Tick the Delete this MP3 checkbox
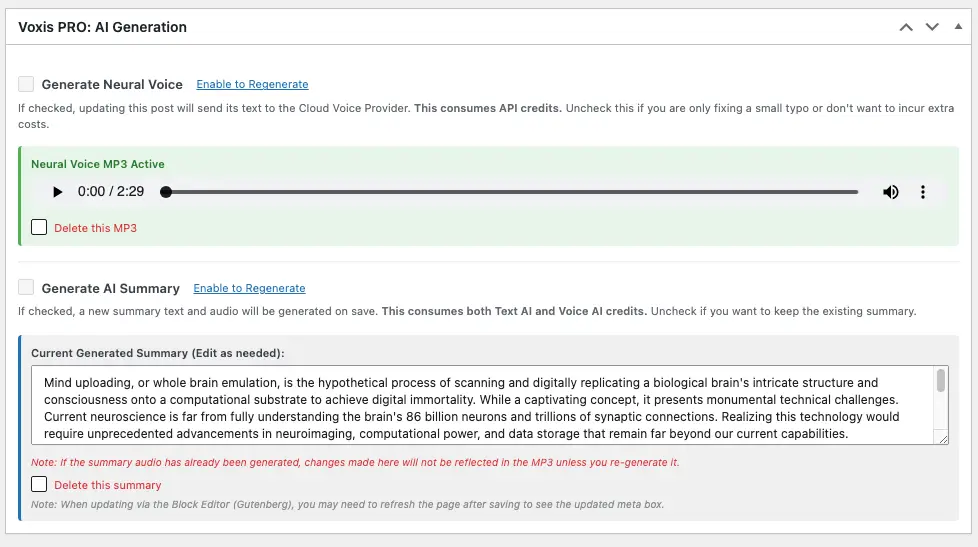The image size is (978, 547). click(39, 227)
